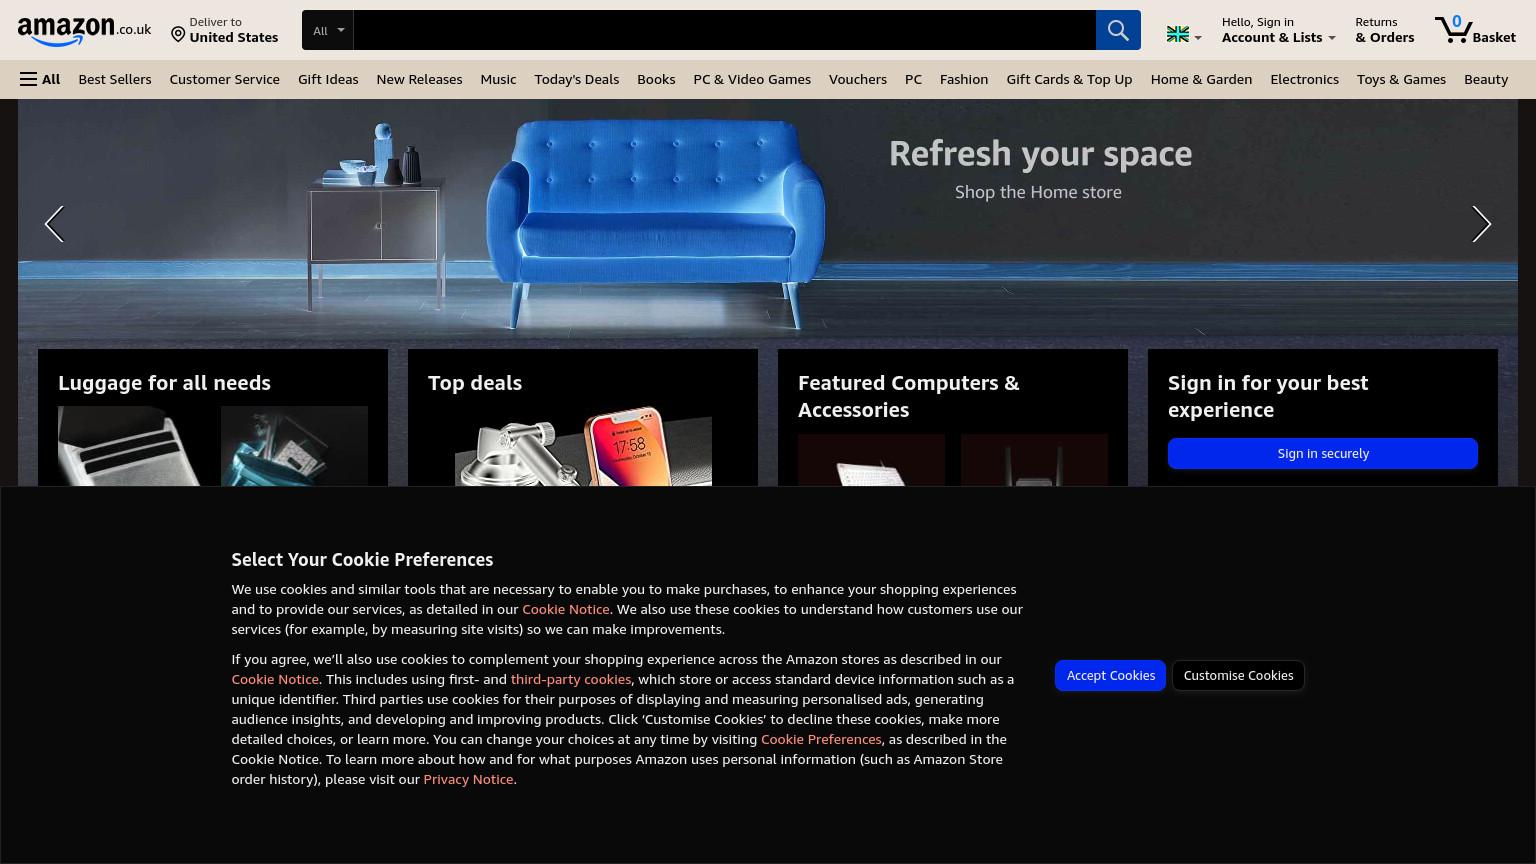Open PC & Video Games link
Image resolution: width=1536 pixels, height=864 pixels.
[x=752, y=79]
